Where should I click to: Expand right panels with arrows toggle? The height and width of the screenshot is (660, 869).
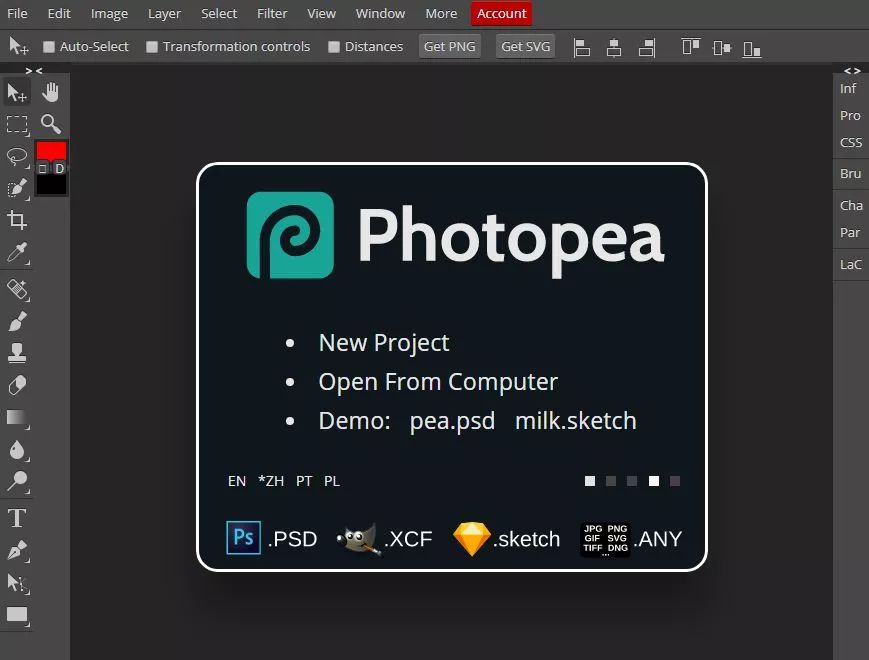852,70
